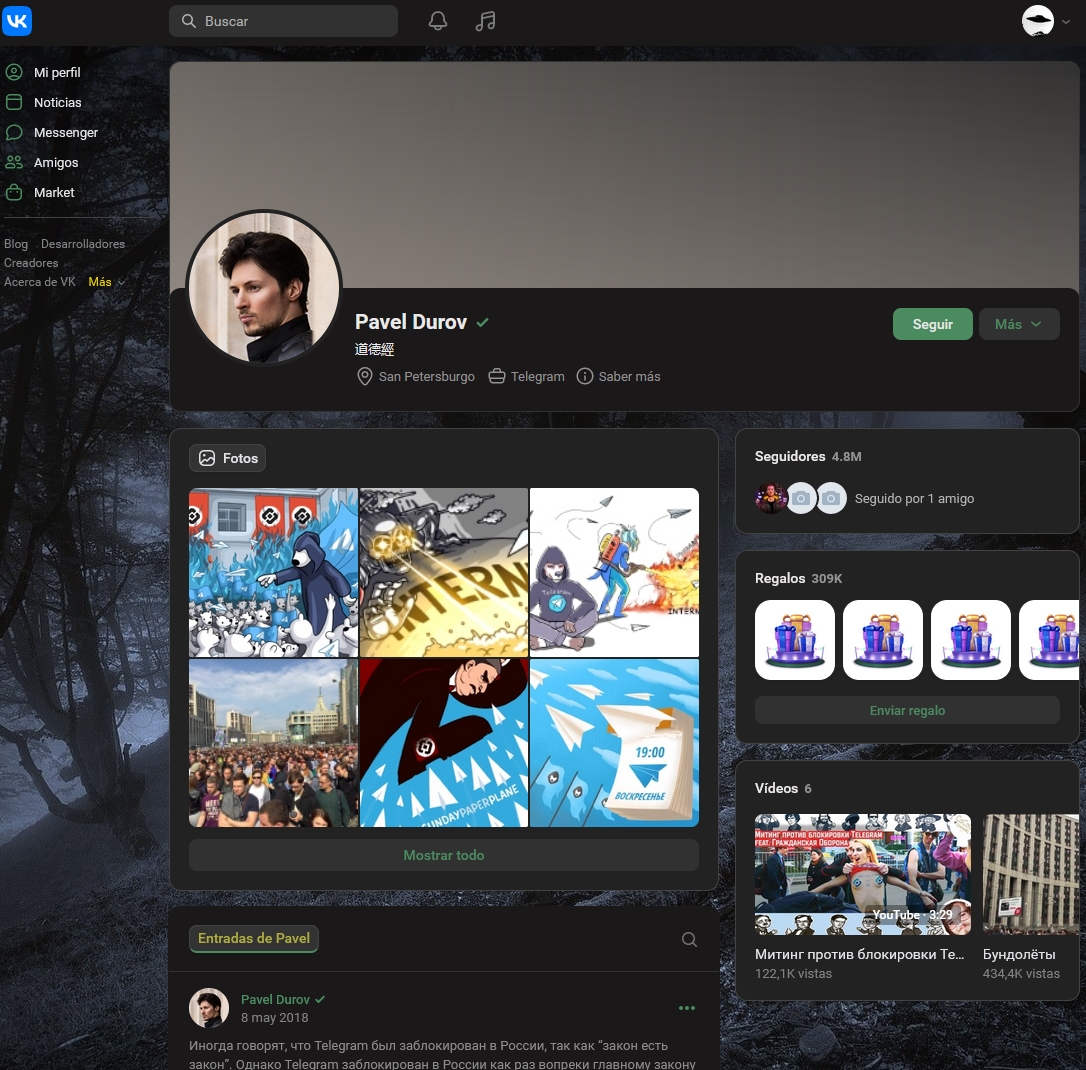Open the notifications bell icon
This screenshot has height=1070, width=1086.
(x=438, y=21)
